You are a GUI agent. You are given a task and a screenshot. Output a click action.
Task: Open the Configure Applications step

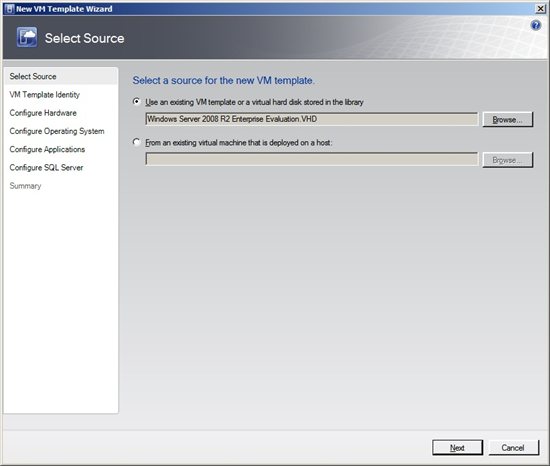click(47, 149)
